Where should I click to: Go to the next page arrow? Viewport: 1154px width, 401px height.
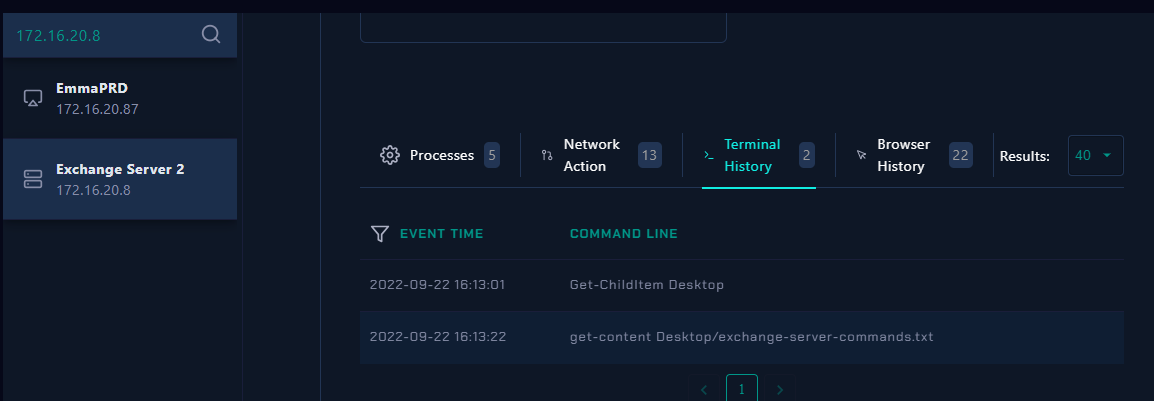[780, 389]
